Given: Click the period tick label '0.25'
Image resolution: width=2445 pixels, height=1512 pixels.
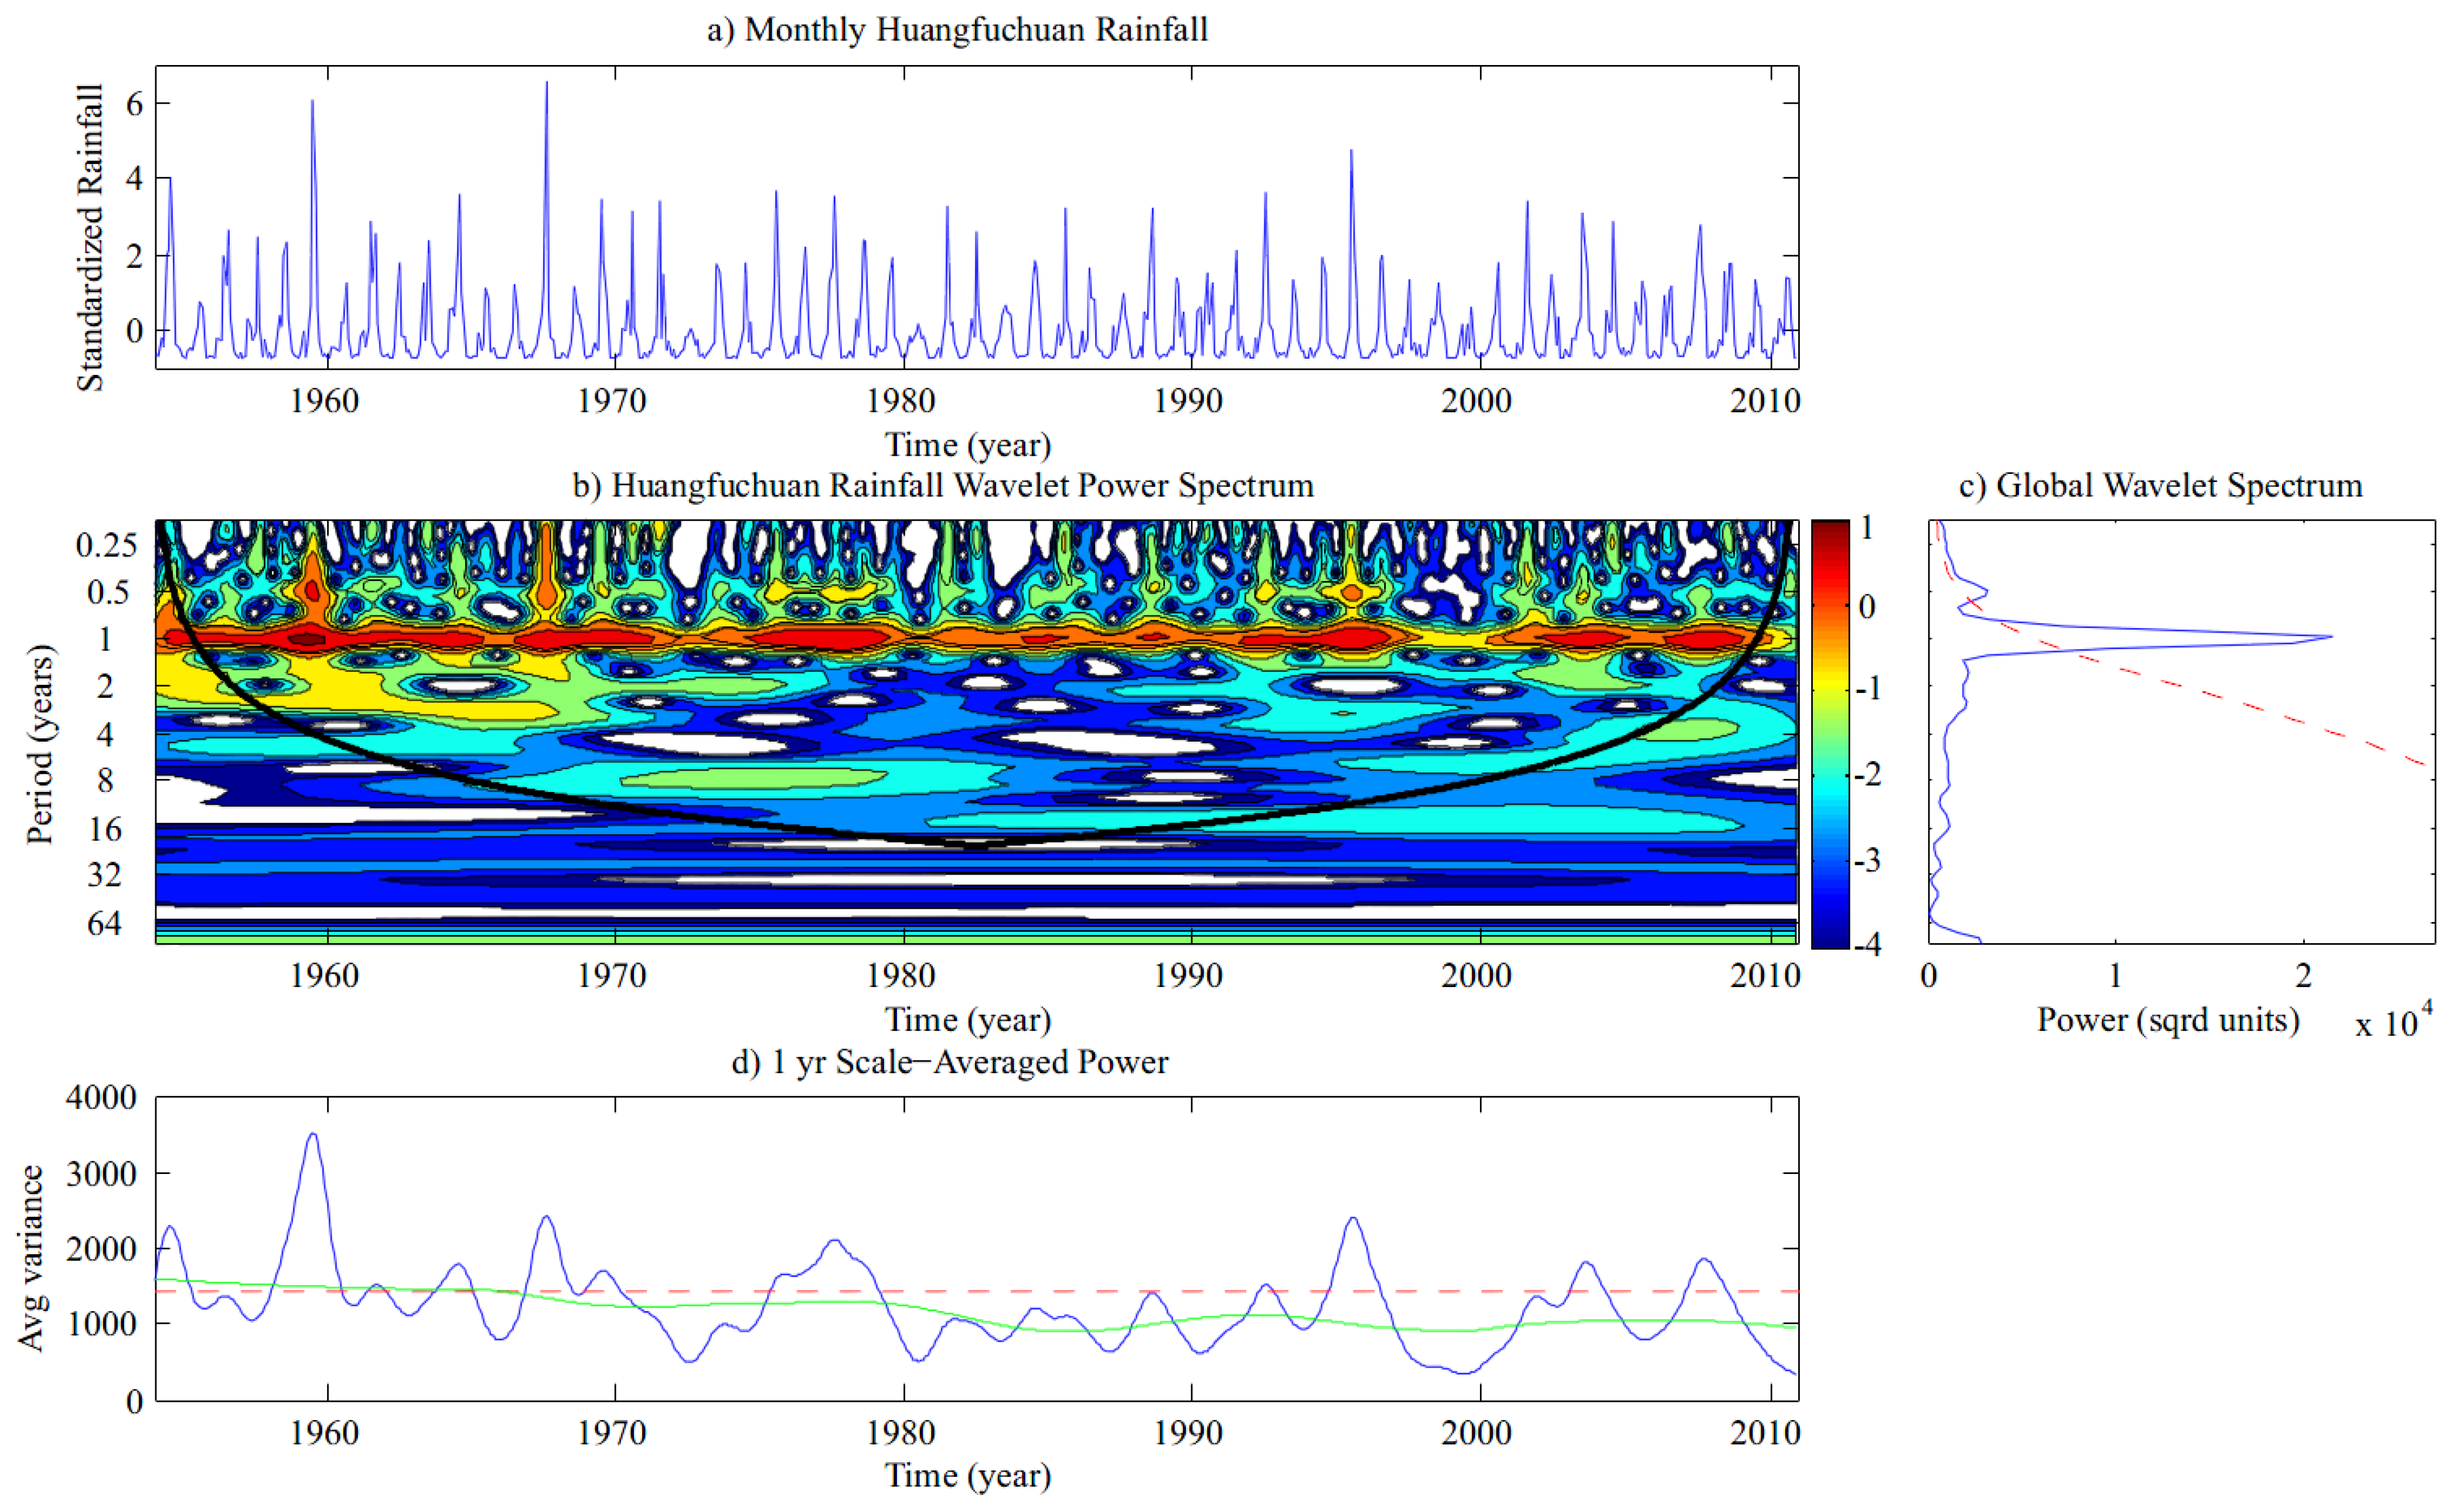Looking at the screenshot, I should point(106,545).
